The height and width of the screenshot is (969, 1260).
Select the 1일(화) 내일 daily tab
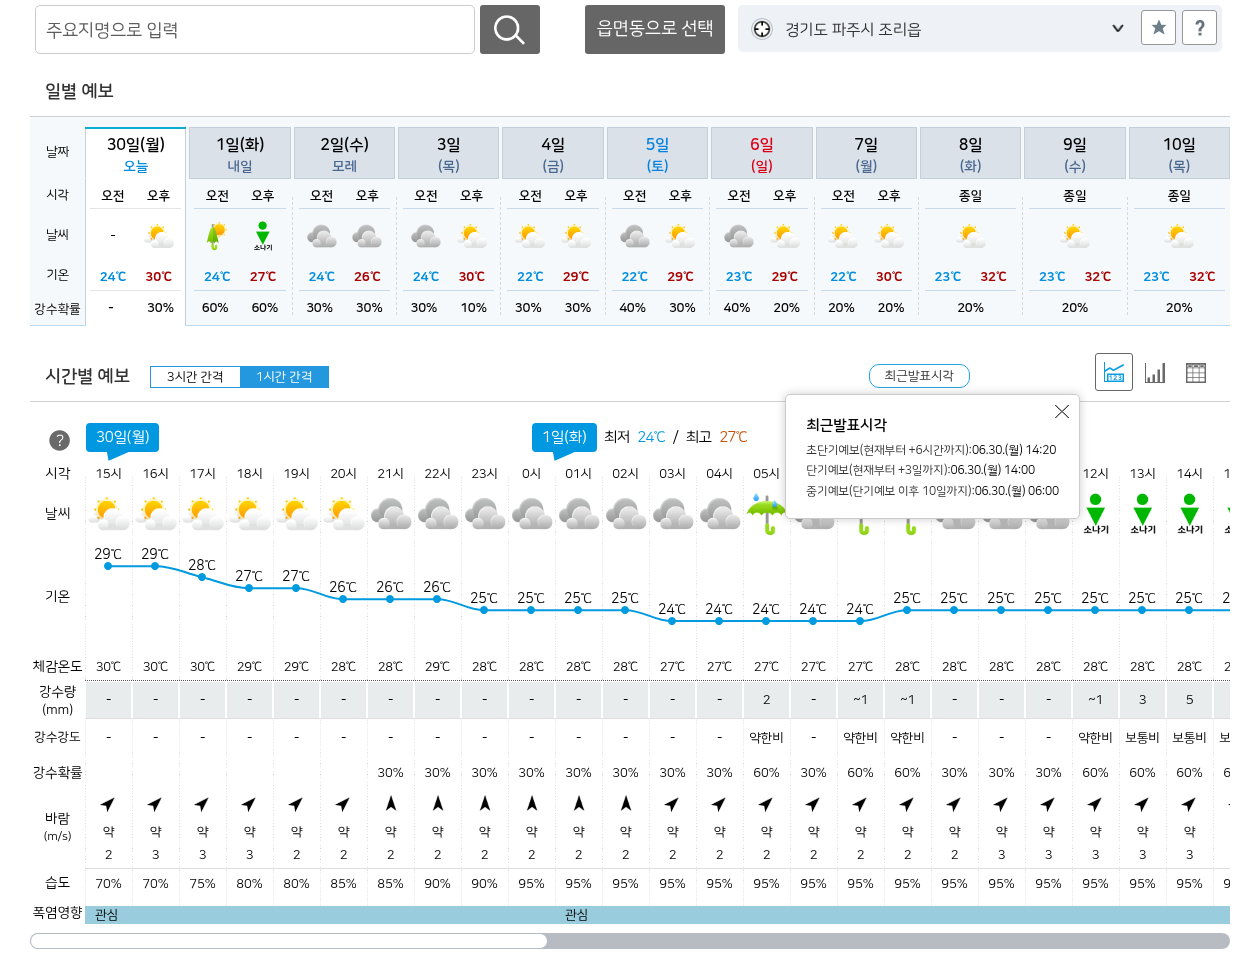(240, 153)
